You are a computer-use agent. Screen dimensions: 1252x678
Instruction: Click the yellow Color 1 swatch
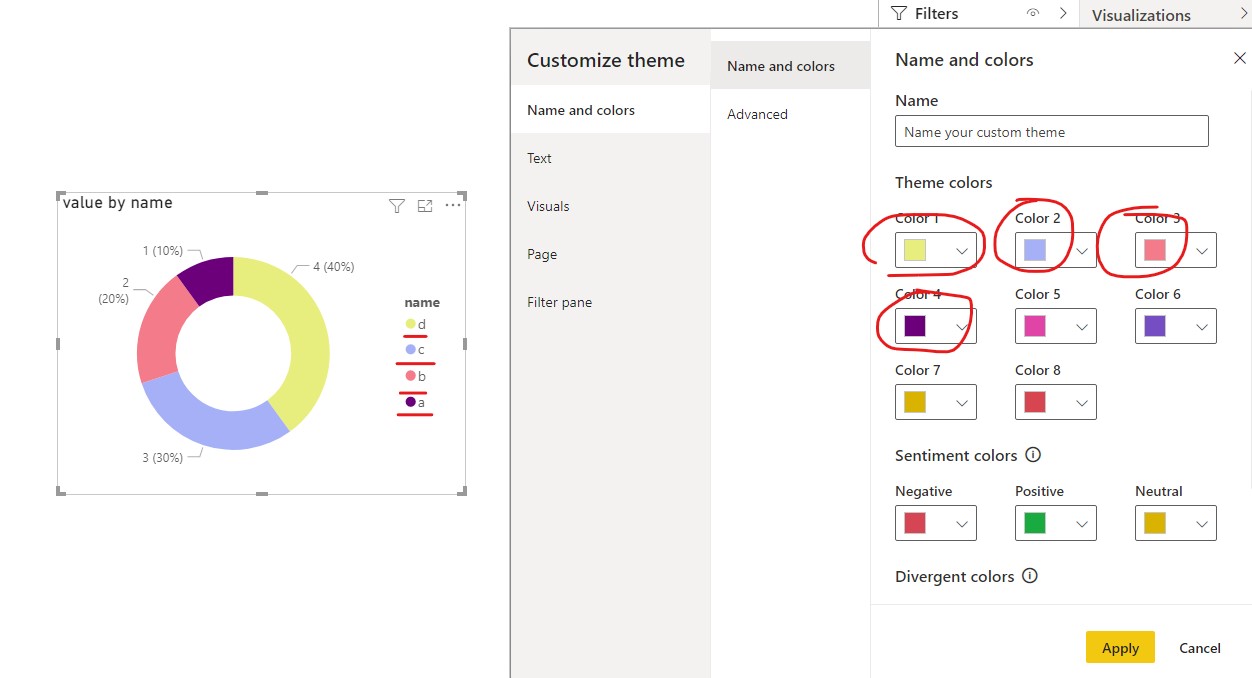[915, 250]
